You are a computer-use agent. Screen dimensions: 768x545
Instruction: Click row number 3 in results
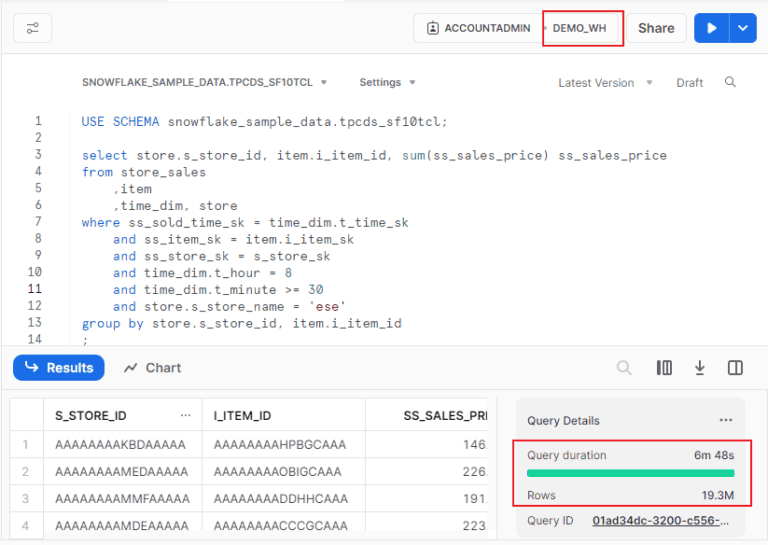click(25, 498)
